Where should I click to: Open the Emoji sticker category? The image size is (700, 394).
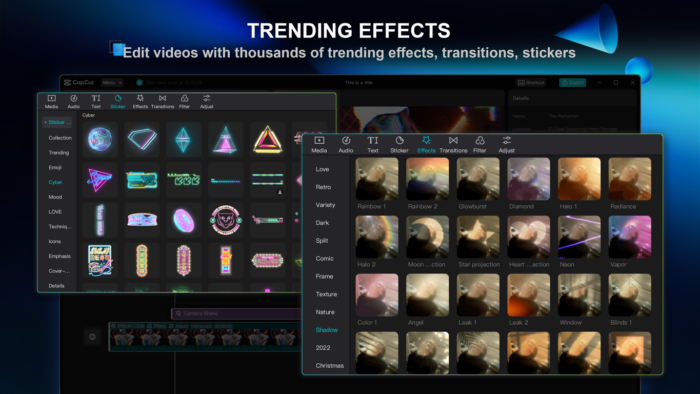click(55, 167)
